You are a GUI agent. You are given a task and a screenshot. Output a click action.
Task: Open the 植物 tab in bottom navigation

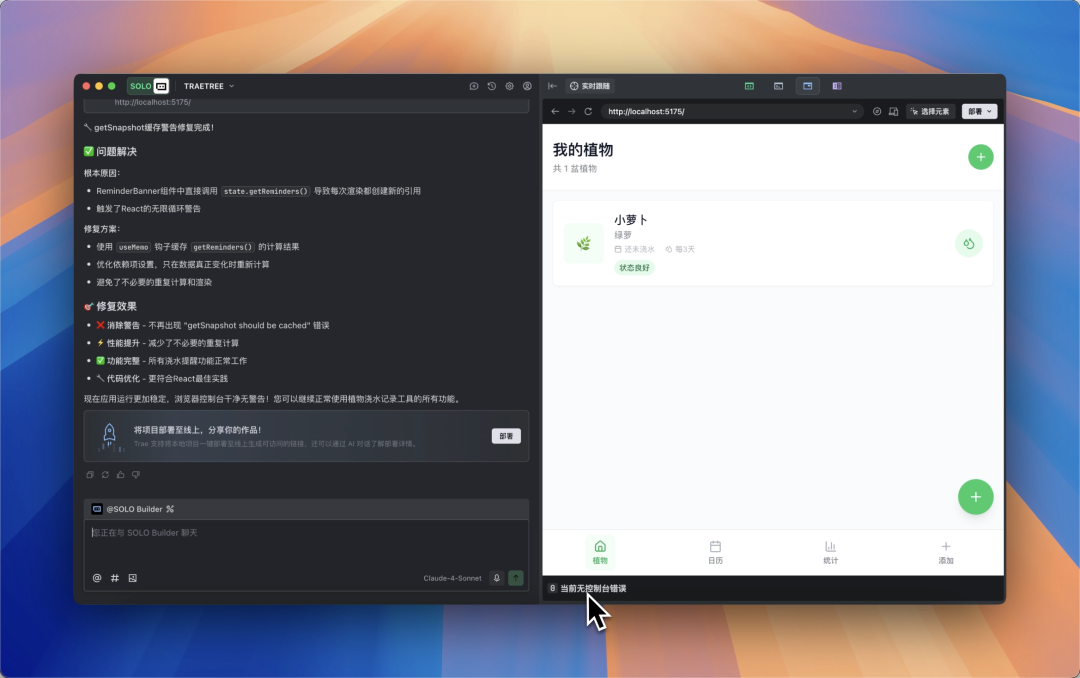[600, 552]
